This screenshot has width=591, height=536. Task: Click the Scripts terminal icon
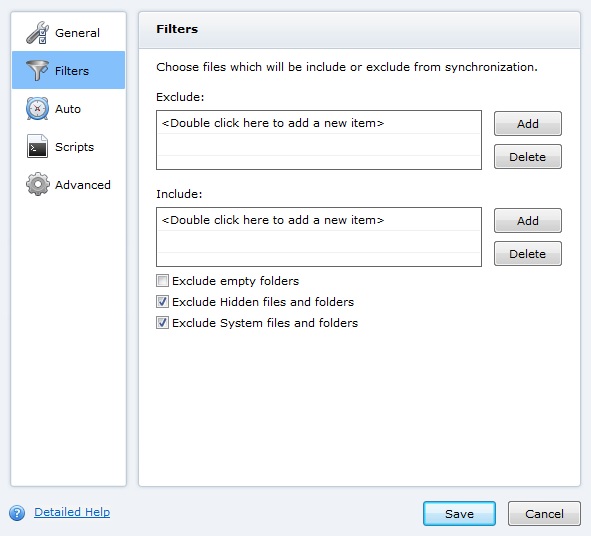(x=37, y=146)
